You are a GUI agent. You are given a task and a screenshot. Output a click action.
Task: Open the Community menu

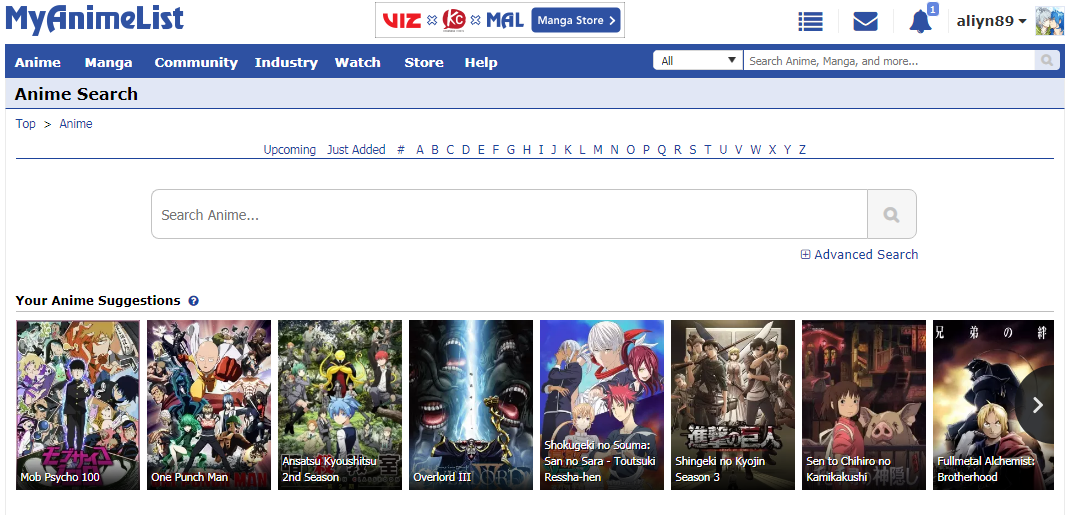tap(196, 62)
